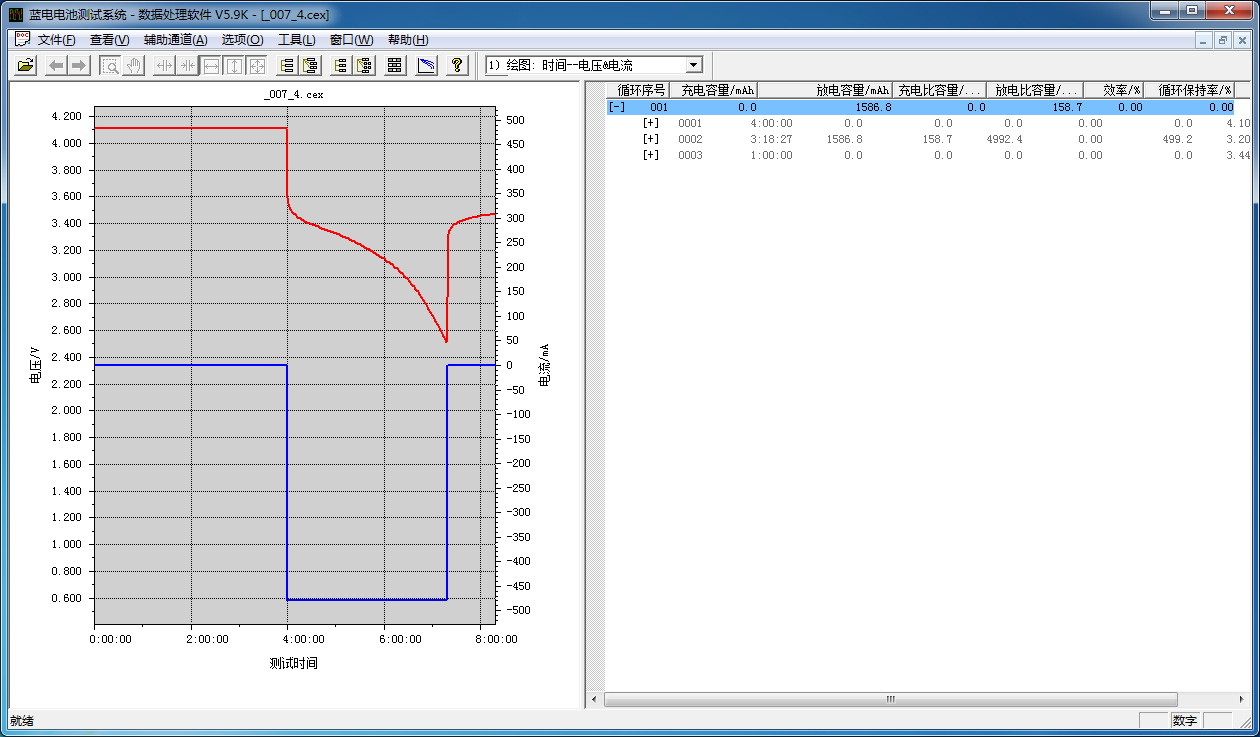The width and height of the screenshot is (1260, 737).
Task: Click the table scrollbar's left arrow
Action: 595,700
